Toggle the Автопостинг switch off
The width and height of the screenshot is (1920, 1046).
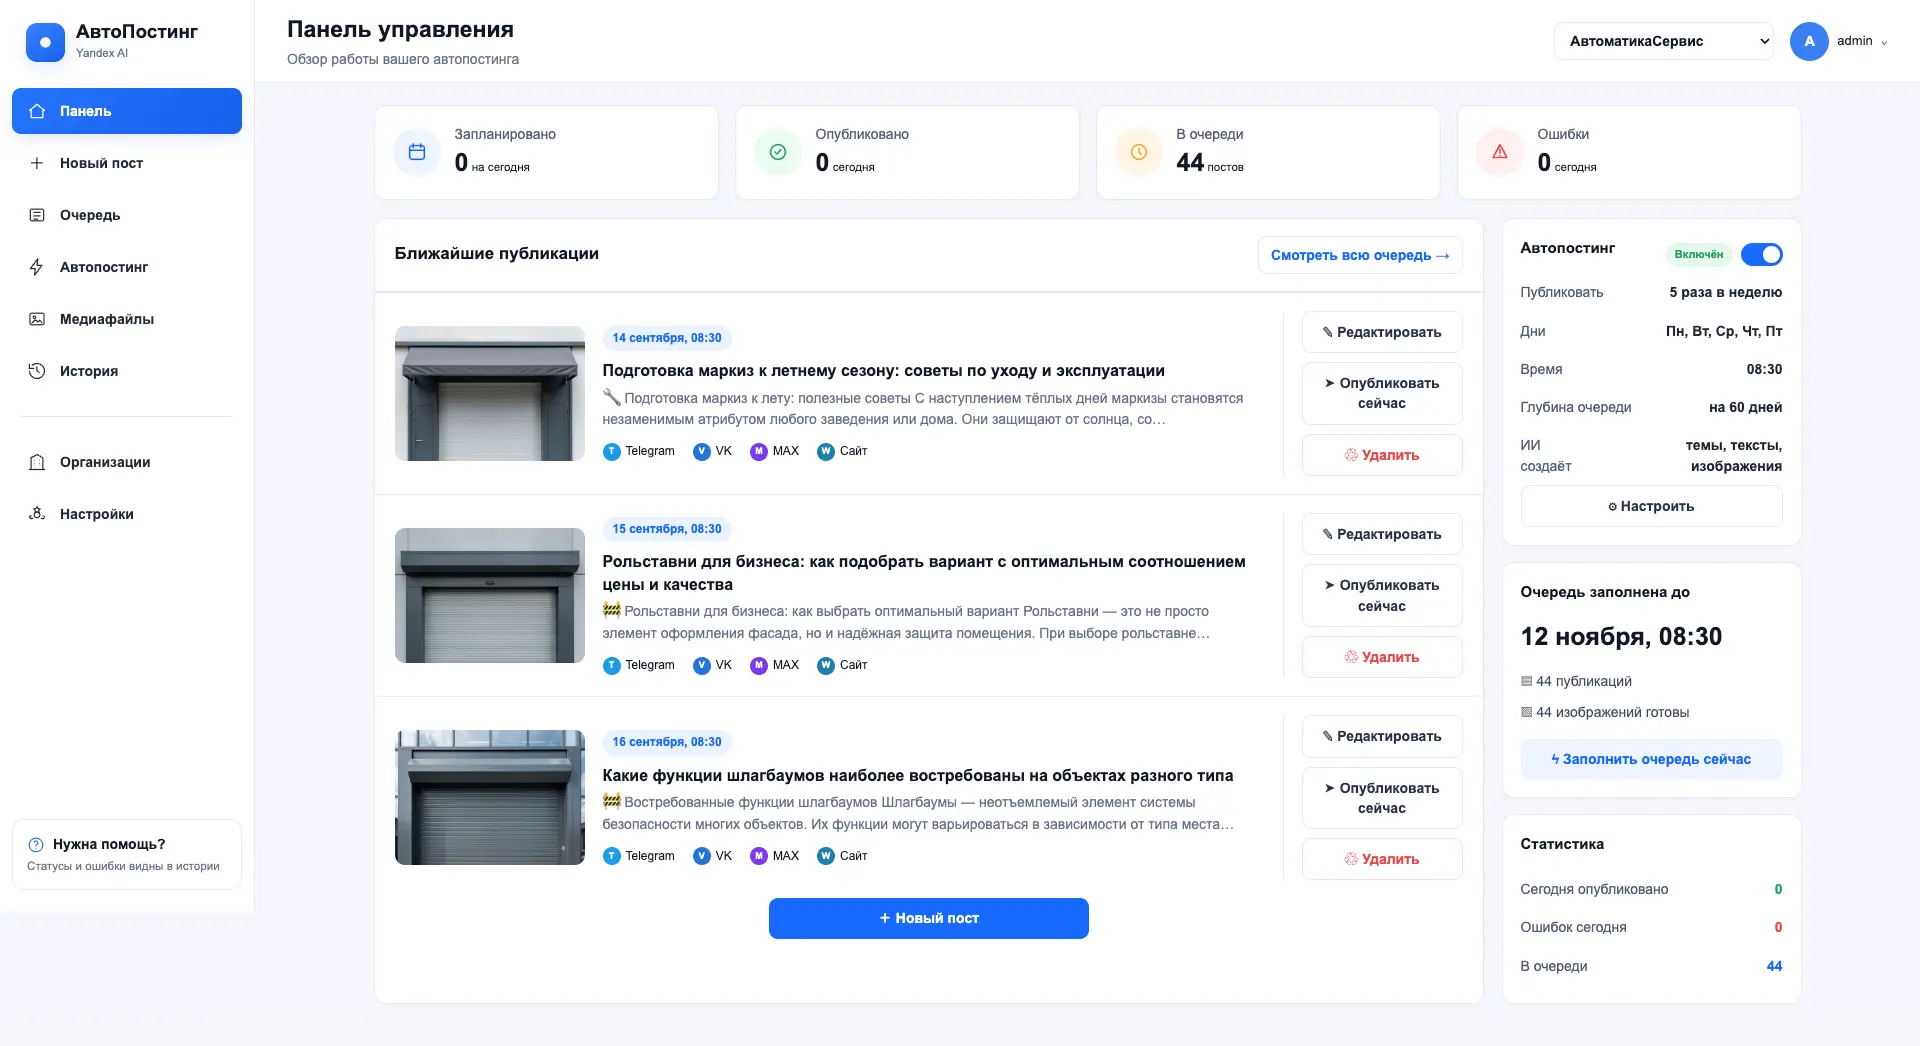[1761, 255]
